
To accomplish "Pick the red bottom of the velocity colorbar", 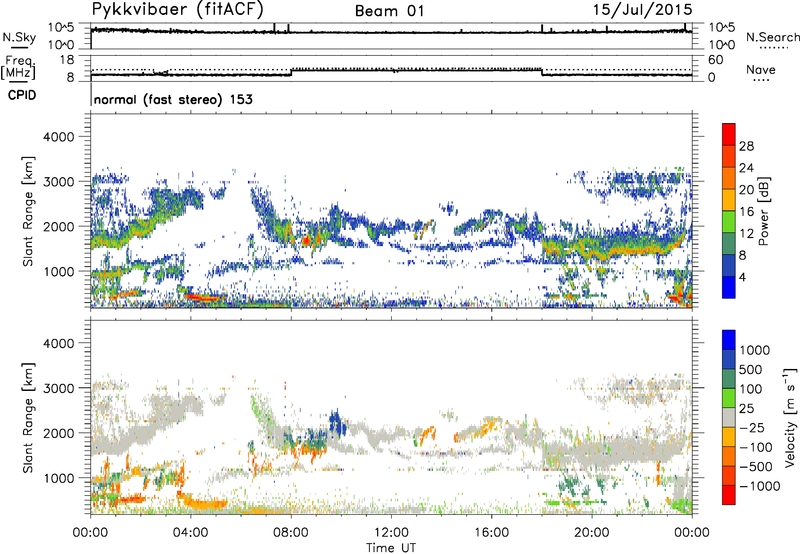I will tap(729, 495).
